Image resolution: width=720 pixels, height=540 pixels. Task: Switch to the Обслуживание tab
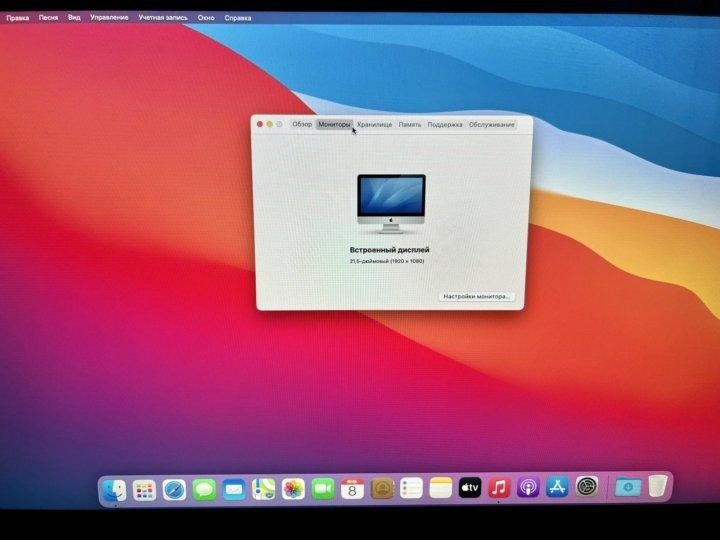point(491,124)
